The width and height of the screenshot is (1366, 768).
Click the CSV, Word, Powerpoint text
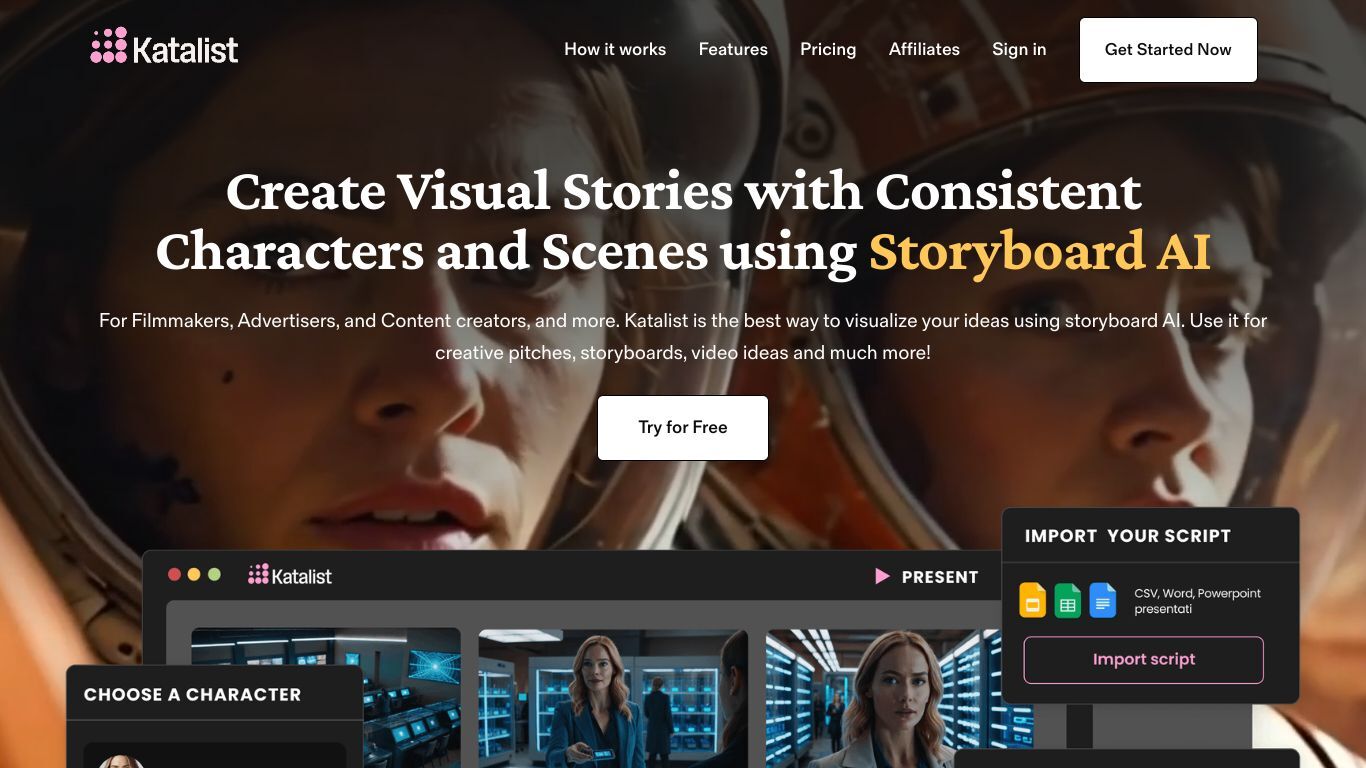pos(1197,601)
